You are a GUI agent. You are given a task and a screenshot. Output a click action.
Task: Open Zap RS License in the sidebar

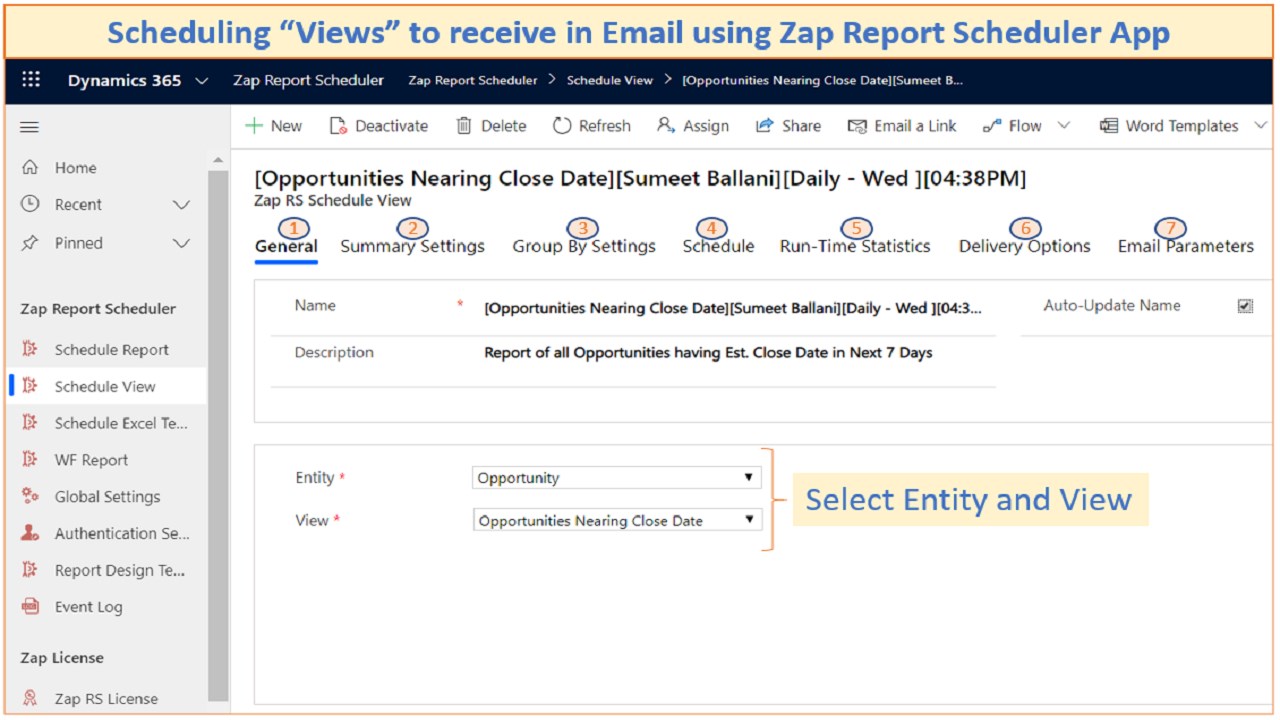pos(106,698)
